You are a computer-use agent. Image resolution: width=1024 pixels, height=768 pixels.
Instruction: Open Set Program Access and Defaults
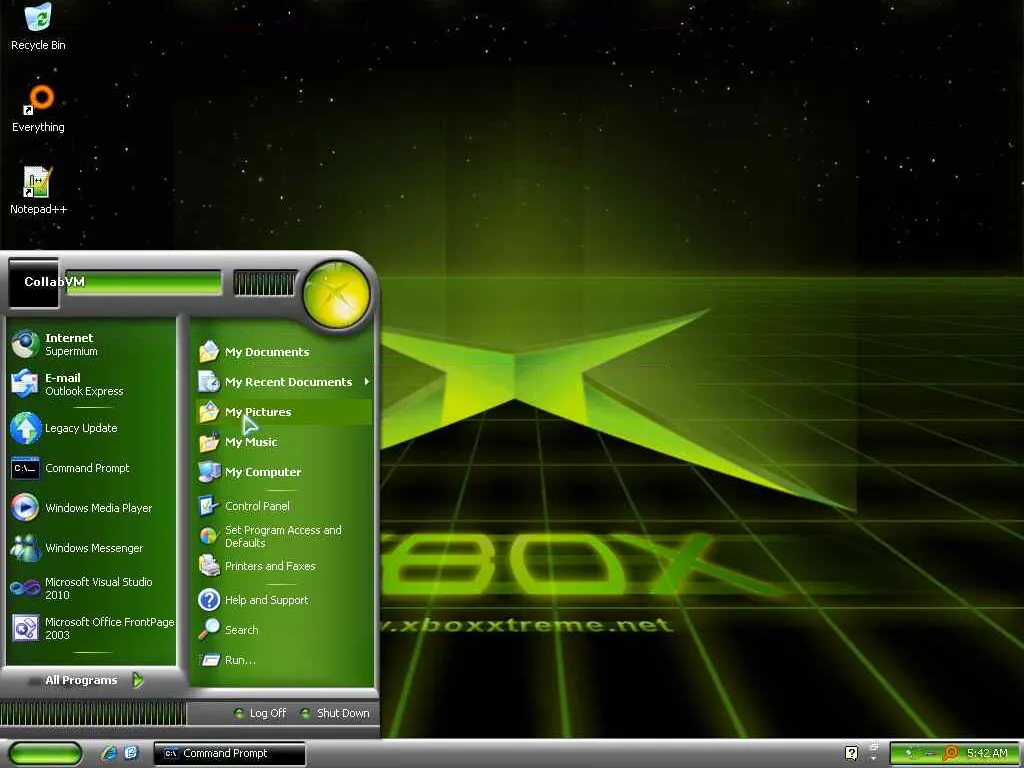(x=284, y=536)
